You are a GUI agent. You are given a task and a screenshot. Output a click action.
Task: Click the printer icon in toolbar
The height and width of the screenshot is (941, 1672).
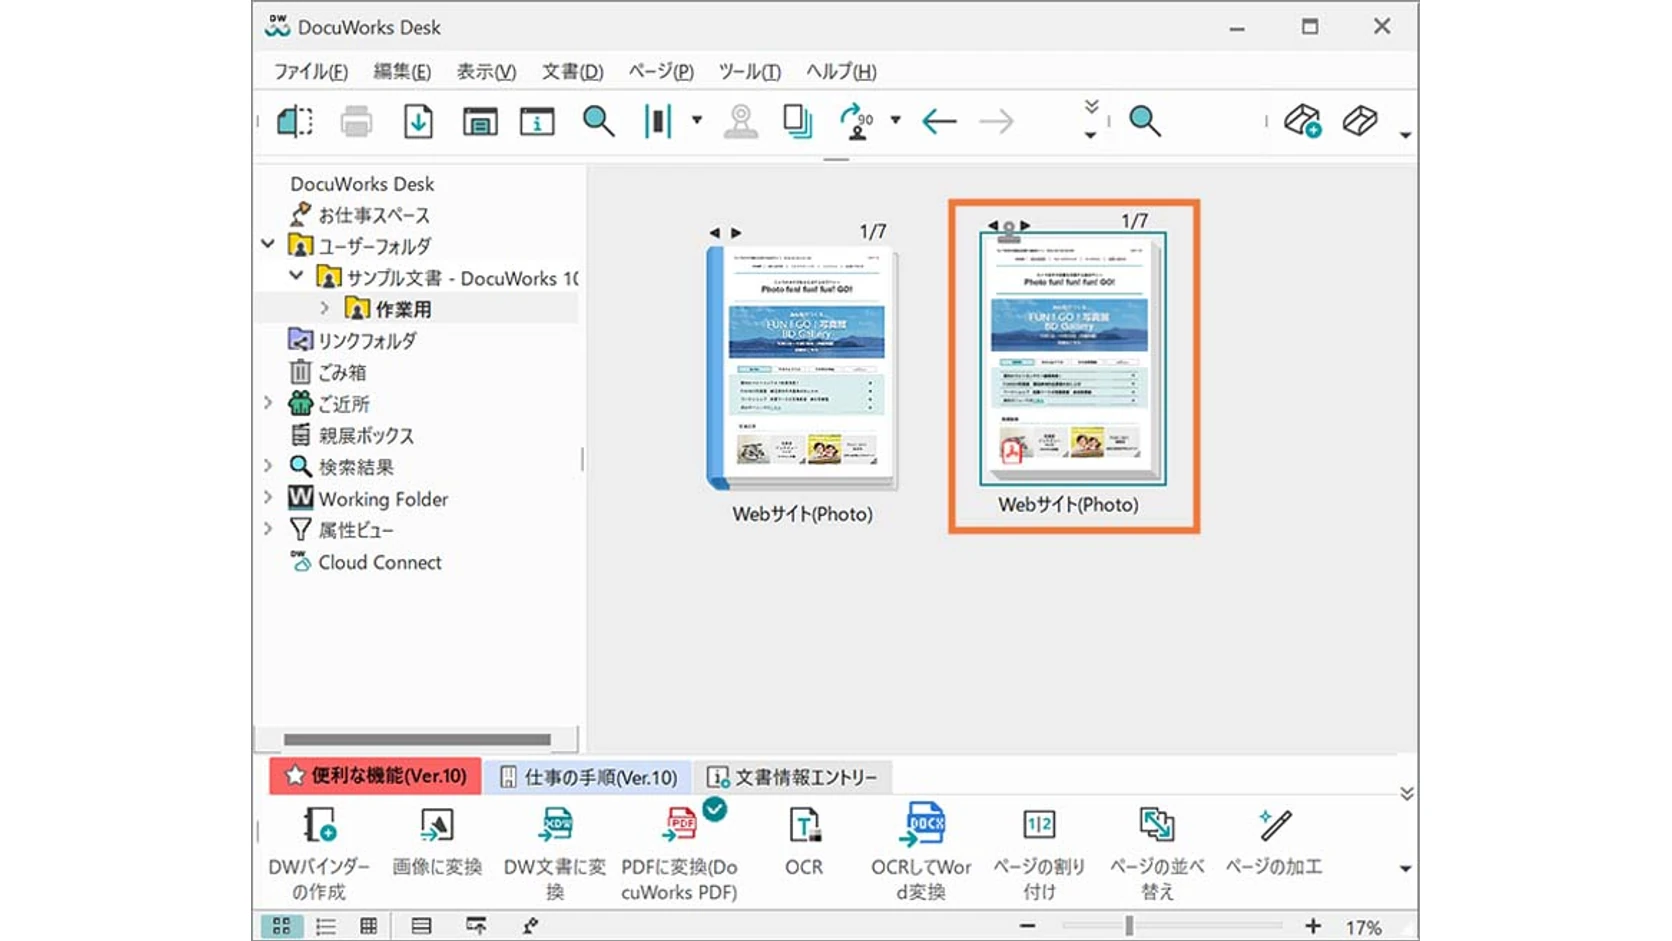click(356, 121)
